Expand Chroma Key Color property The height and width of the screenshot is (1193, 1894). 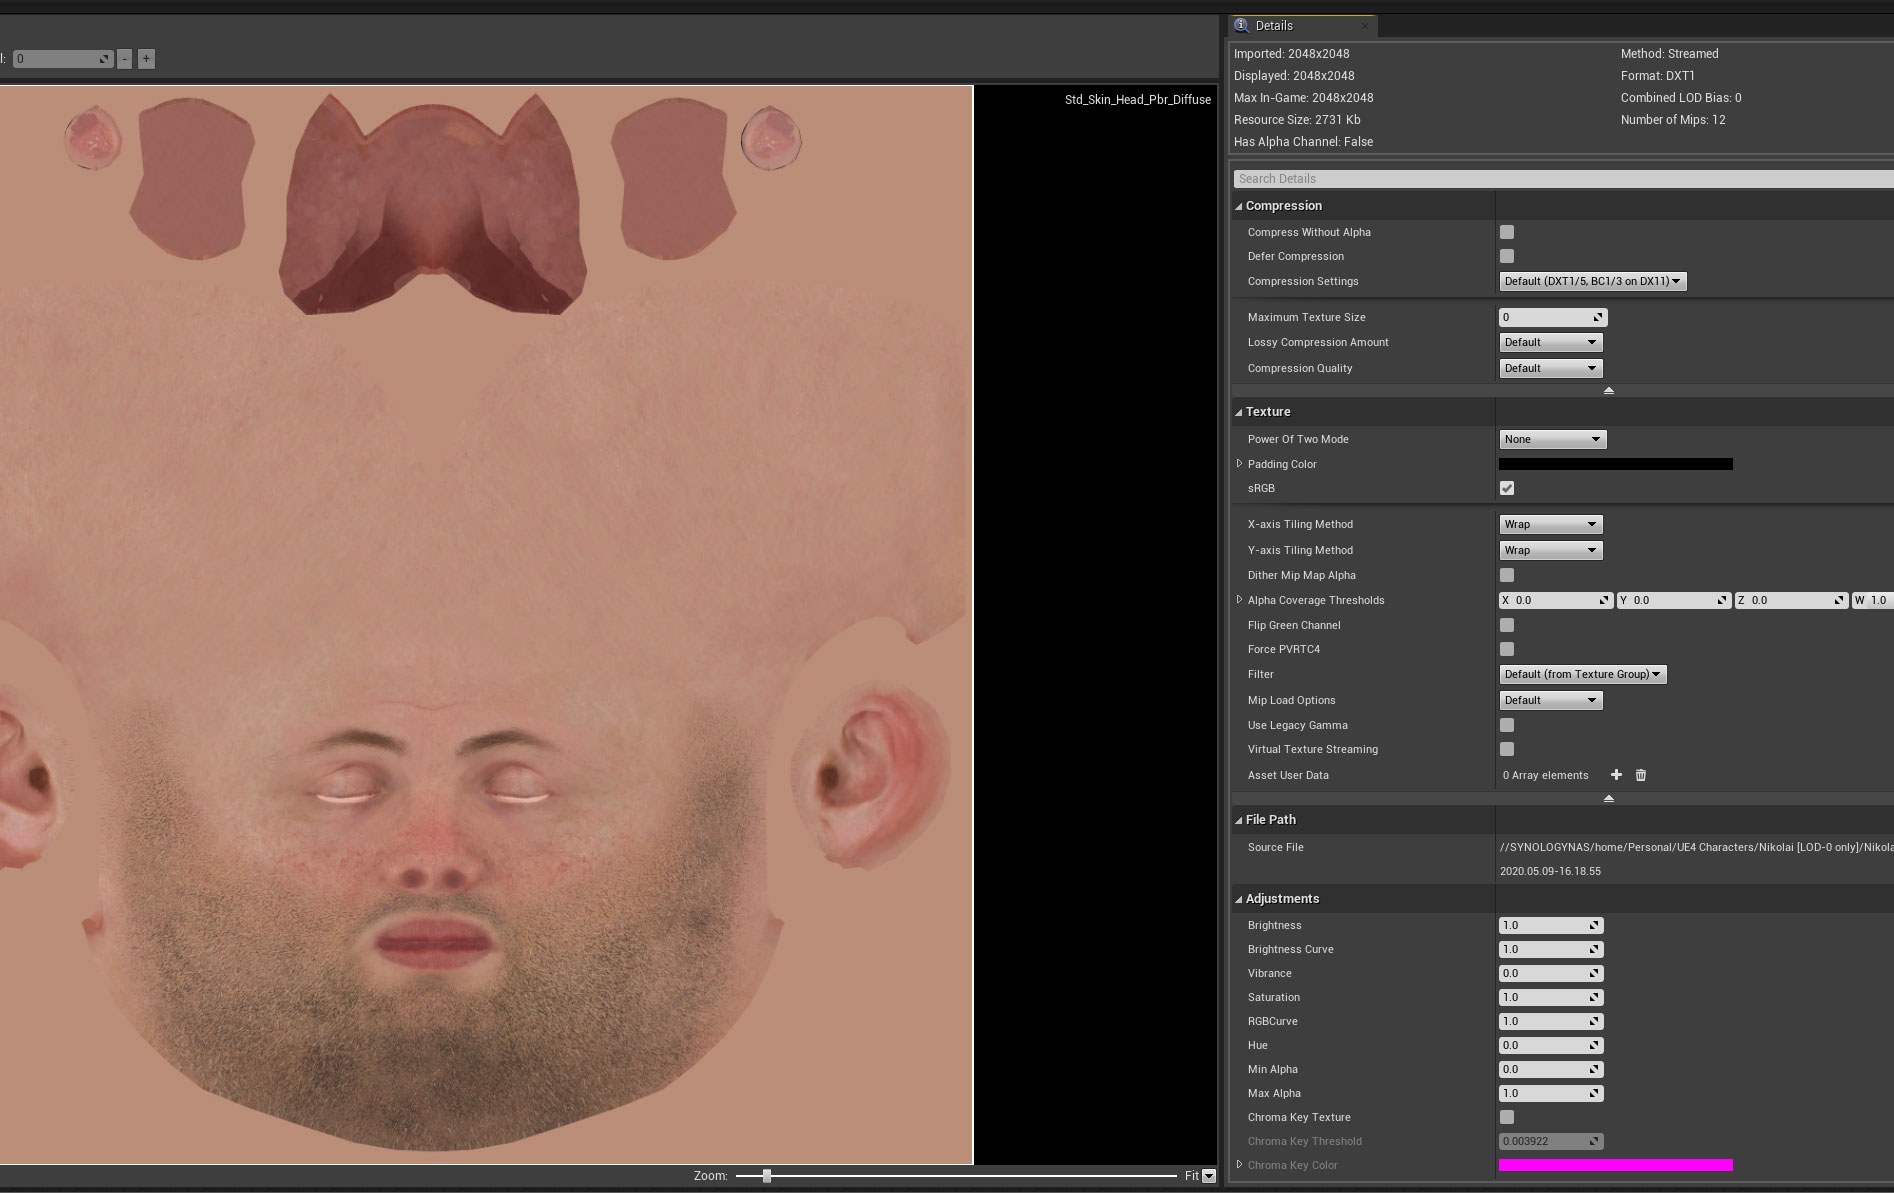[x=1240, y=1165]
